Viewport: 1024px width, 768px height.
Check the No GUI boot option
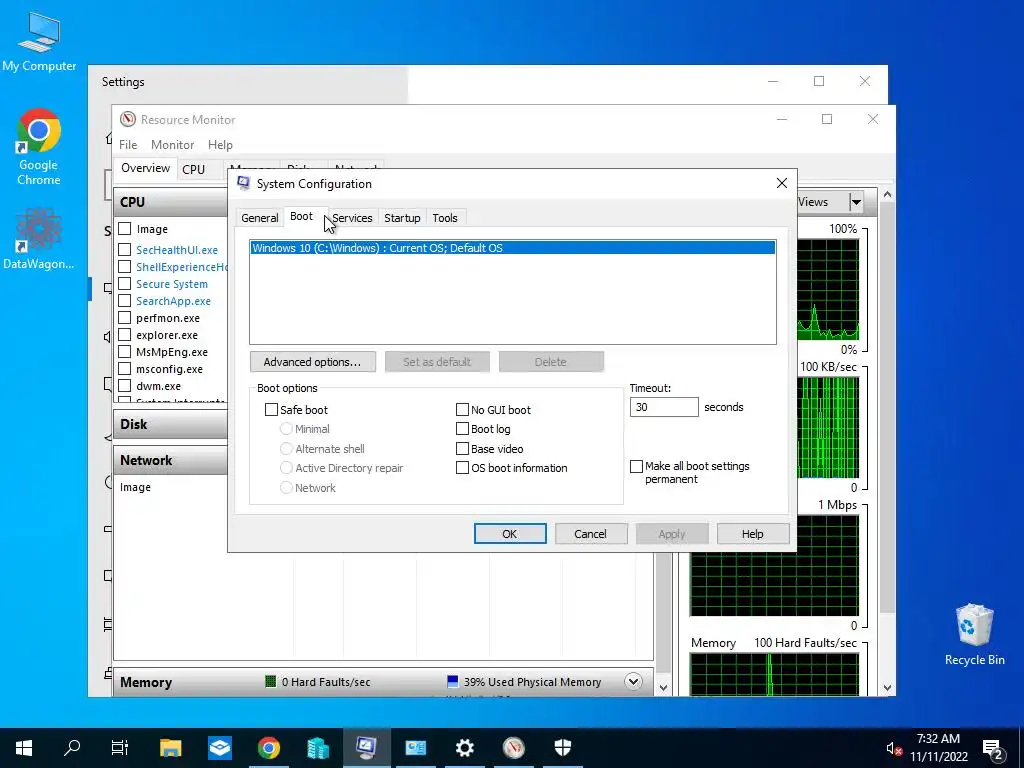(x=462, y=409)
